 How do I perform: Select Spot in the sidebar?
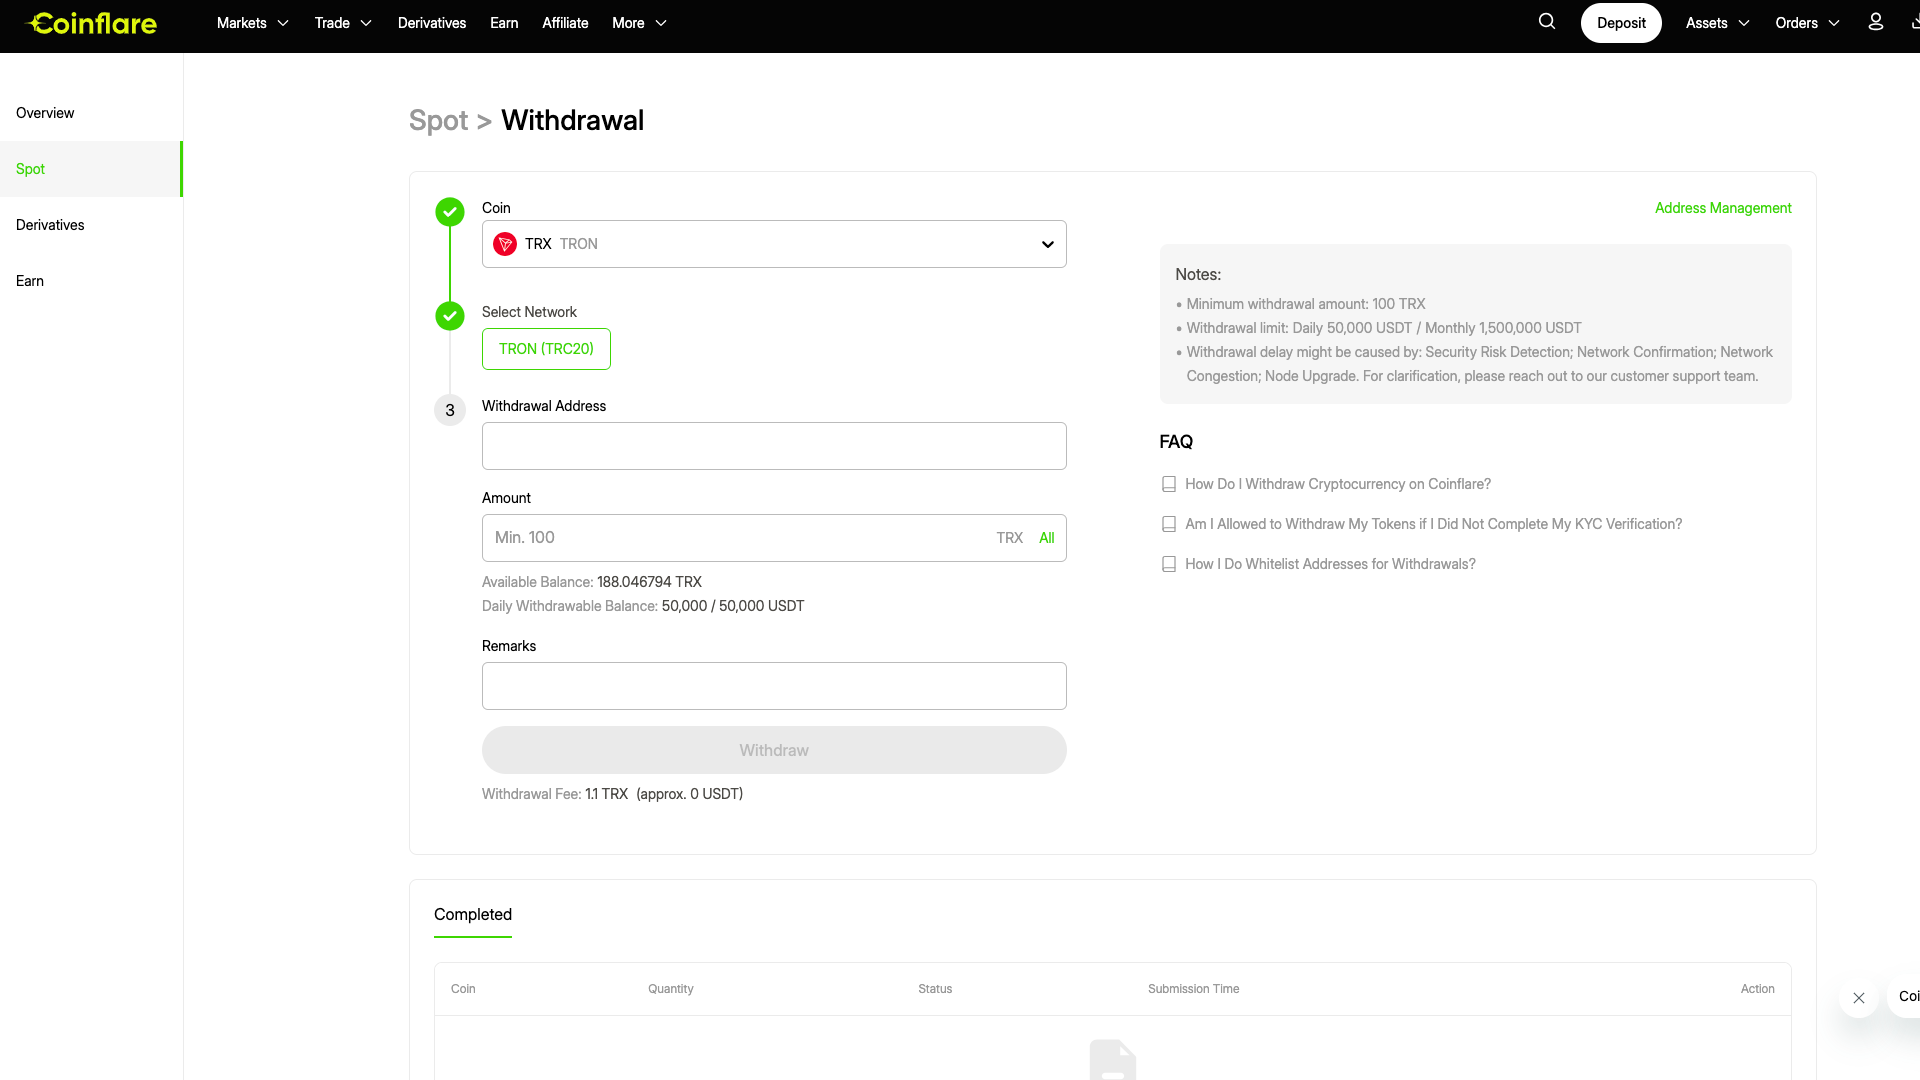click(x=91, y=169)
